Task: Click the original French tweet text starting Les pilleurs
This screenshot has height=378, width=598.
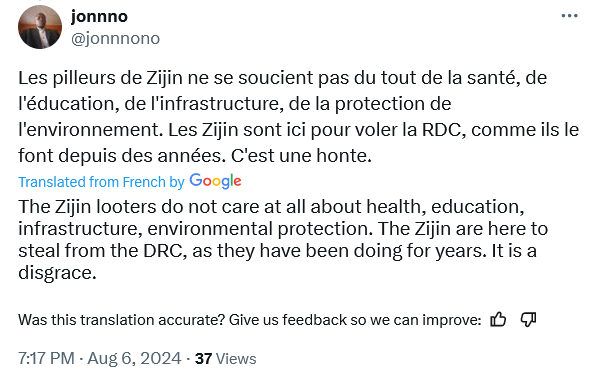Action: [299, 117]
